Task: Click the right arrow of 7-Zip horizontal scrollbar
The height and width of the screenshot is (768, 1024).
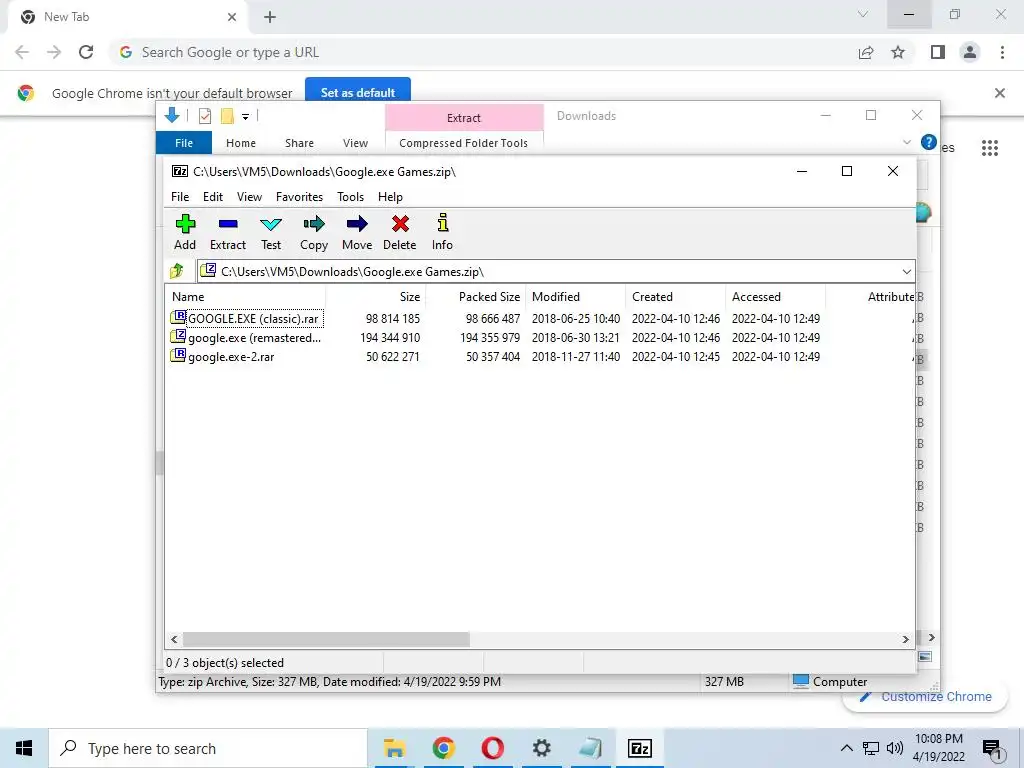Action: (905, 639)
